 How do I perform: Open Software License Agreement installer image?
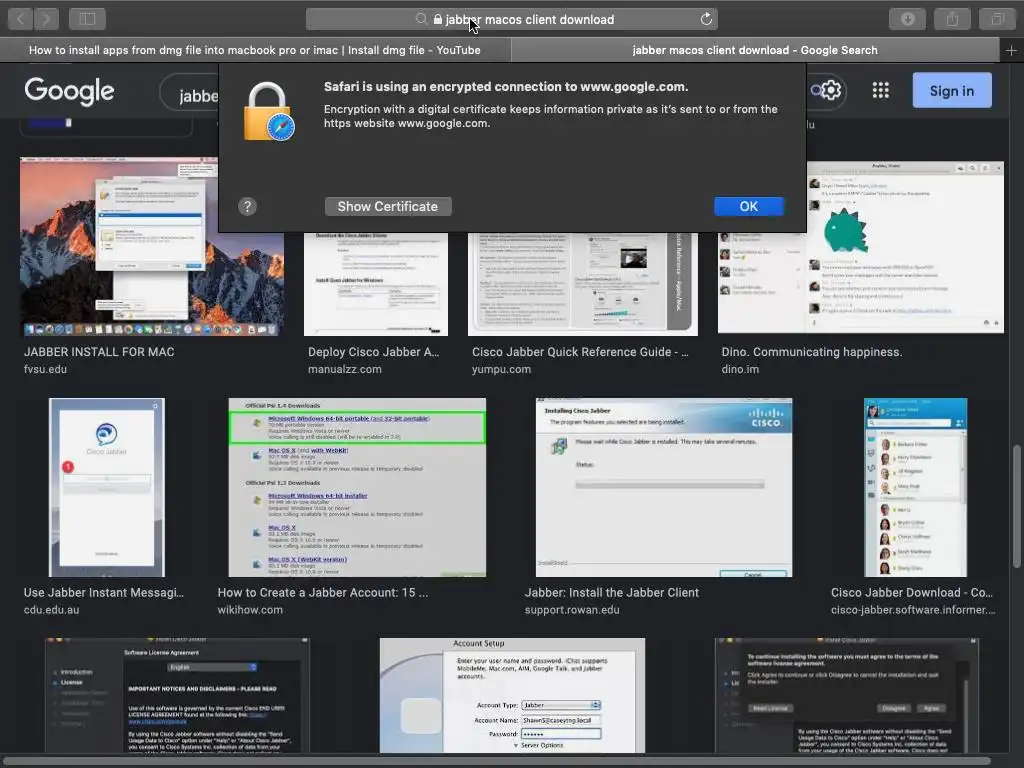(177, 696)
